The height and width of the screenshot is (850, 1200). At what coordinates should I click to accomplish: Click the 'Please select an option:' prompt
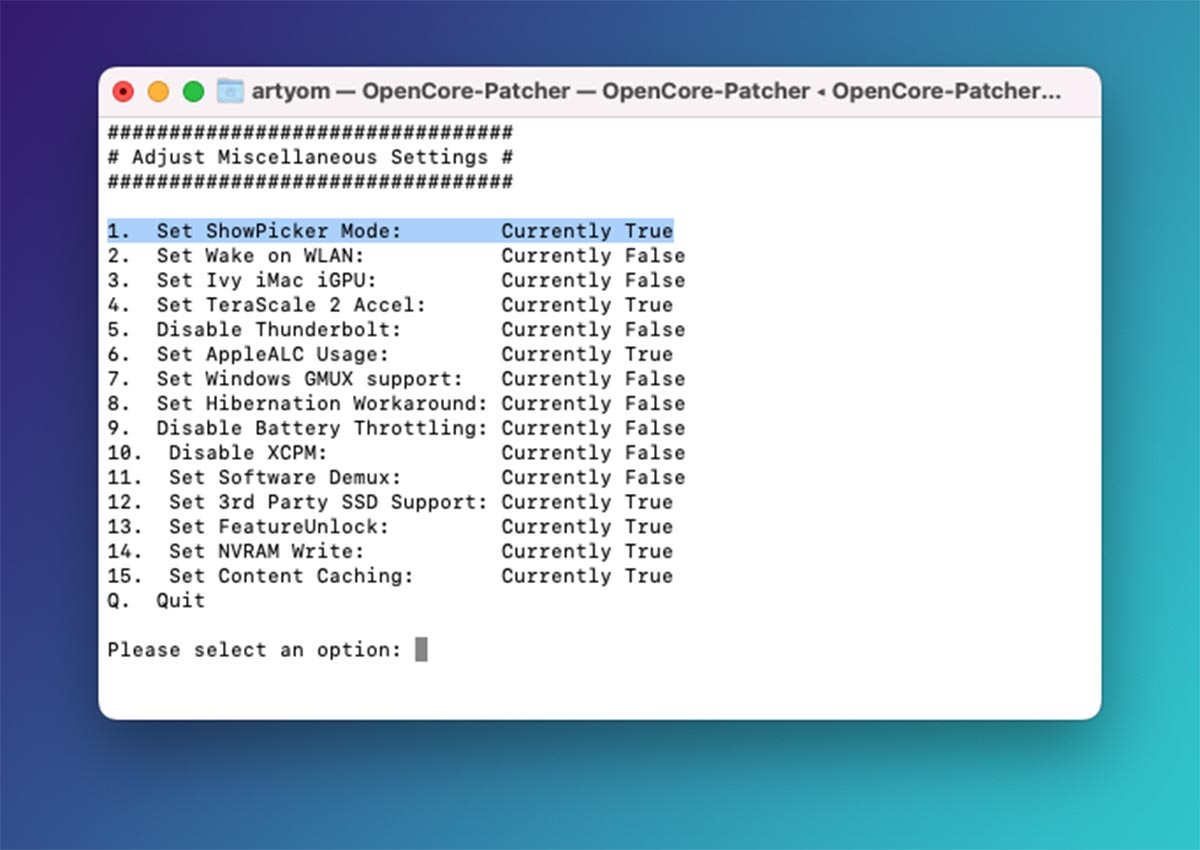pyautogui.click(x=254, y=650)
